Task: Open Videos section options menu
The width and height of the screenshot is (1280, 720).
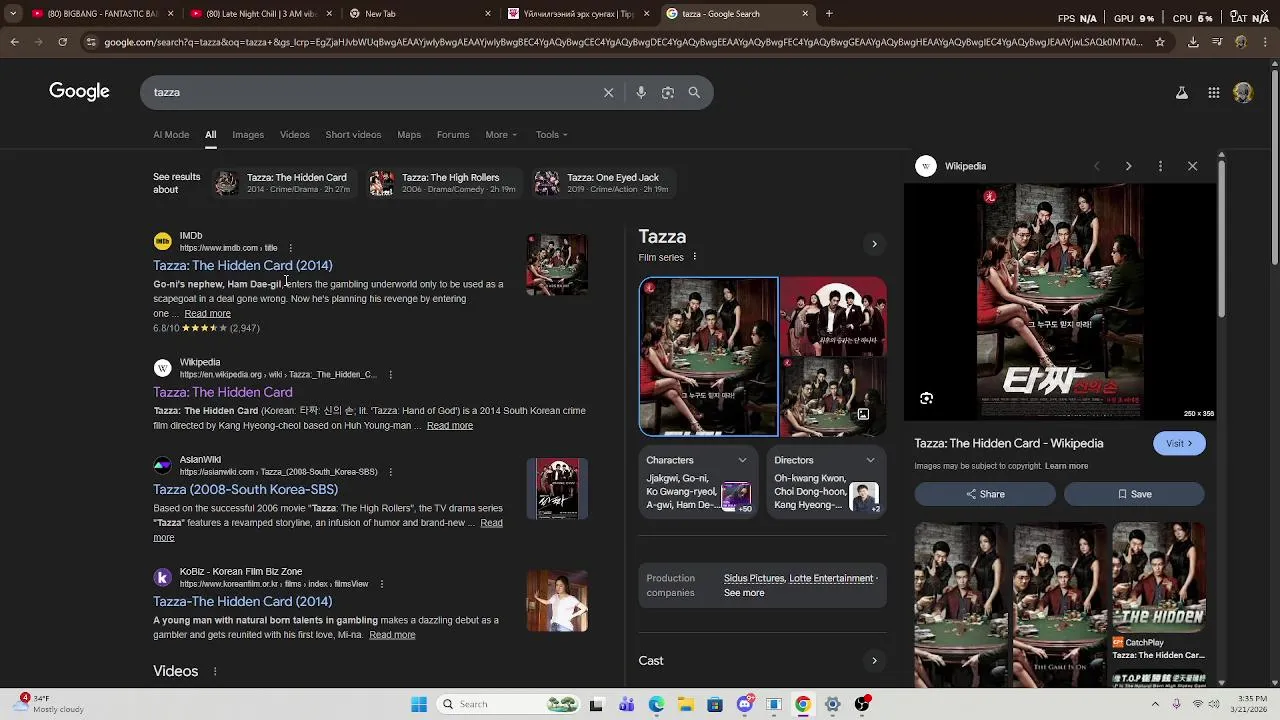Action: [x=214, y=671]
